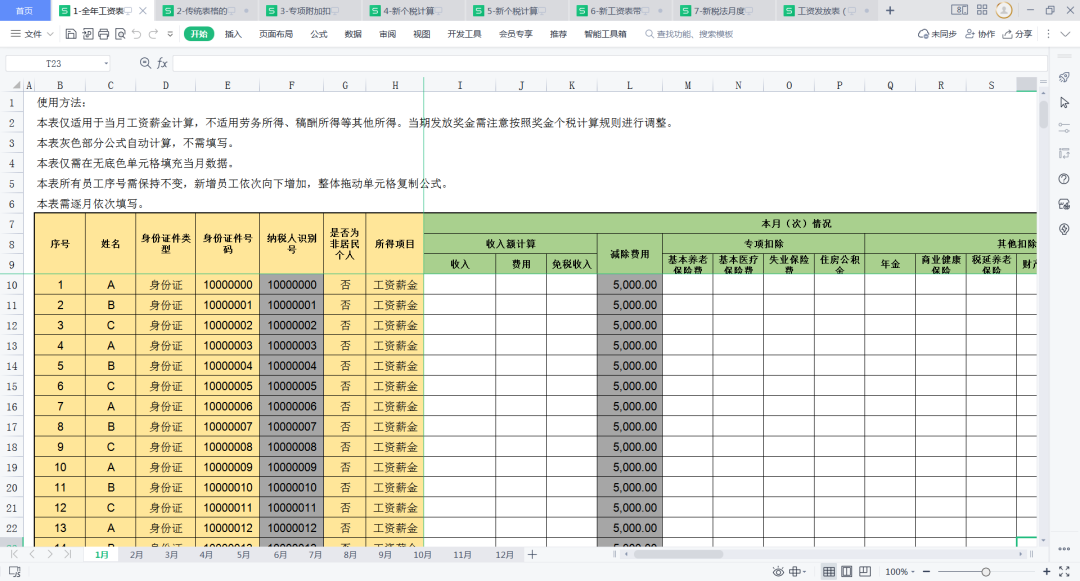The width and height of the screenshot is (1080, 581).
Task: Open the 100% zoom level dropdown
Action: tap(900, 571)
